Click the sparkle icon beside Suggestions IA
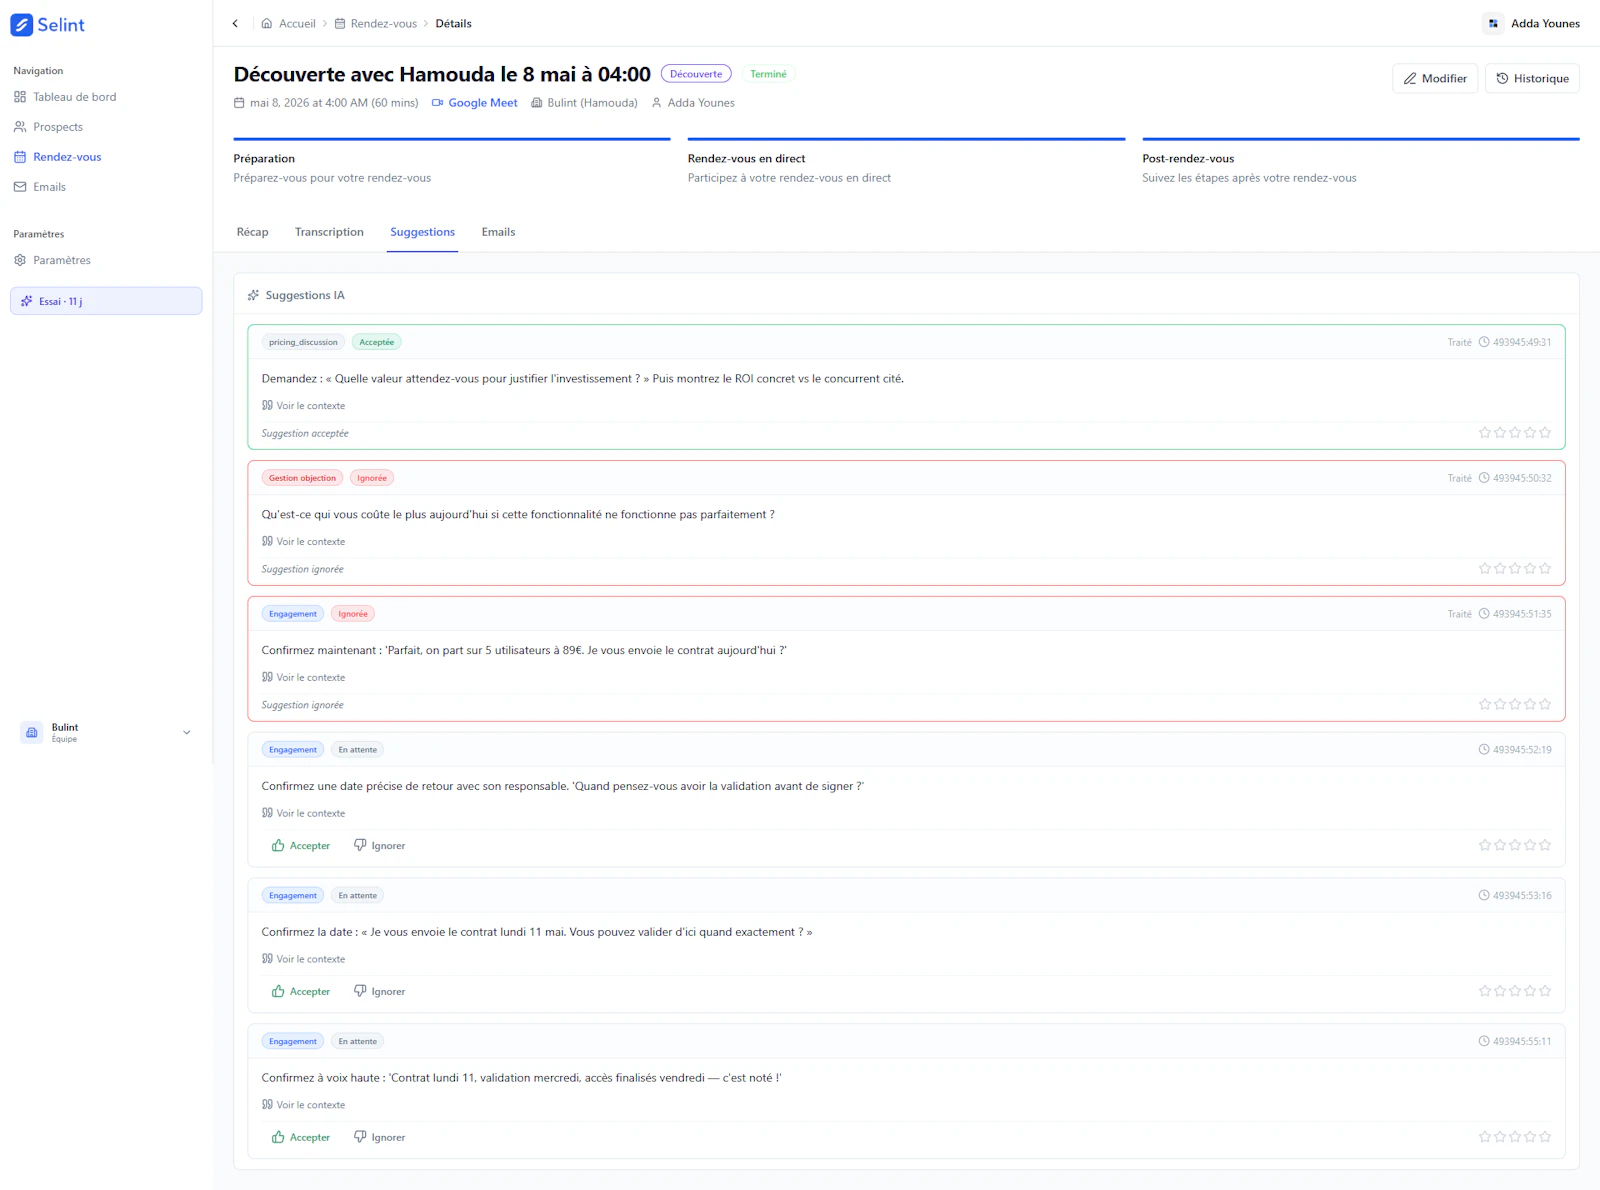This screenshot has height=1190, width=1600. 254,295
